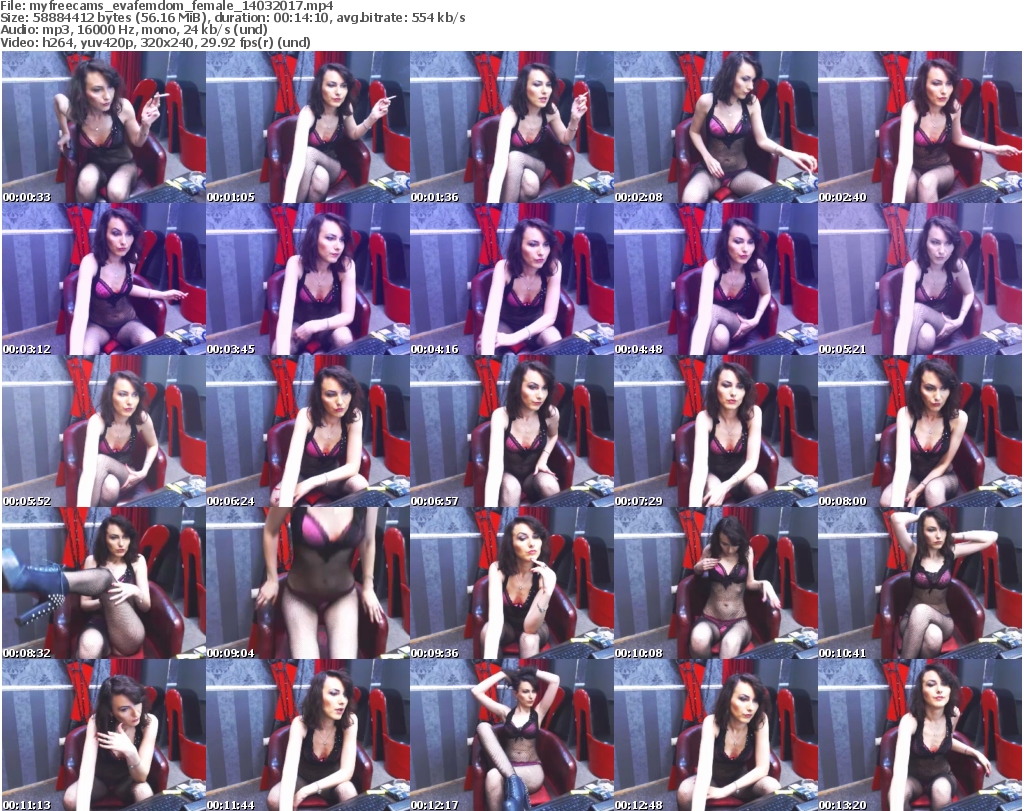Click the thumbnail stamped 00:07:29

tap(715, 432)
